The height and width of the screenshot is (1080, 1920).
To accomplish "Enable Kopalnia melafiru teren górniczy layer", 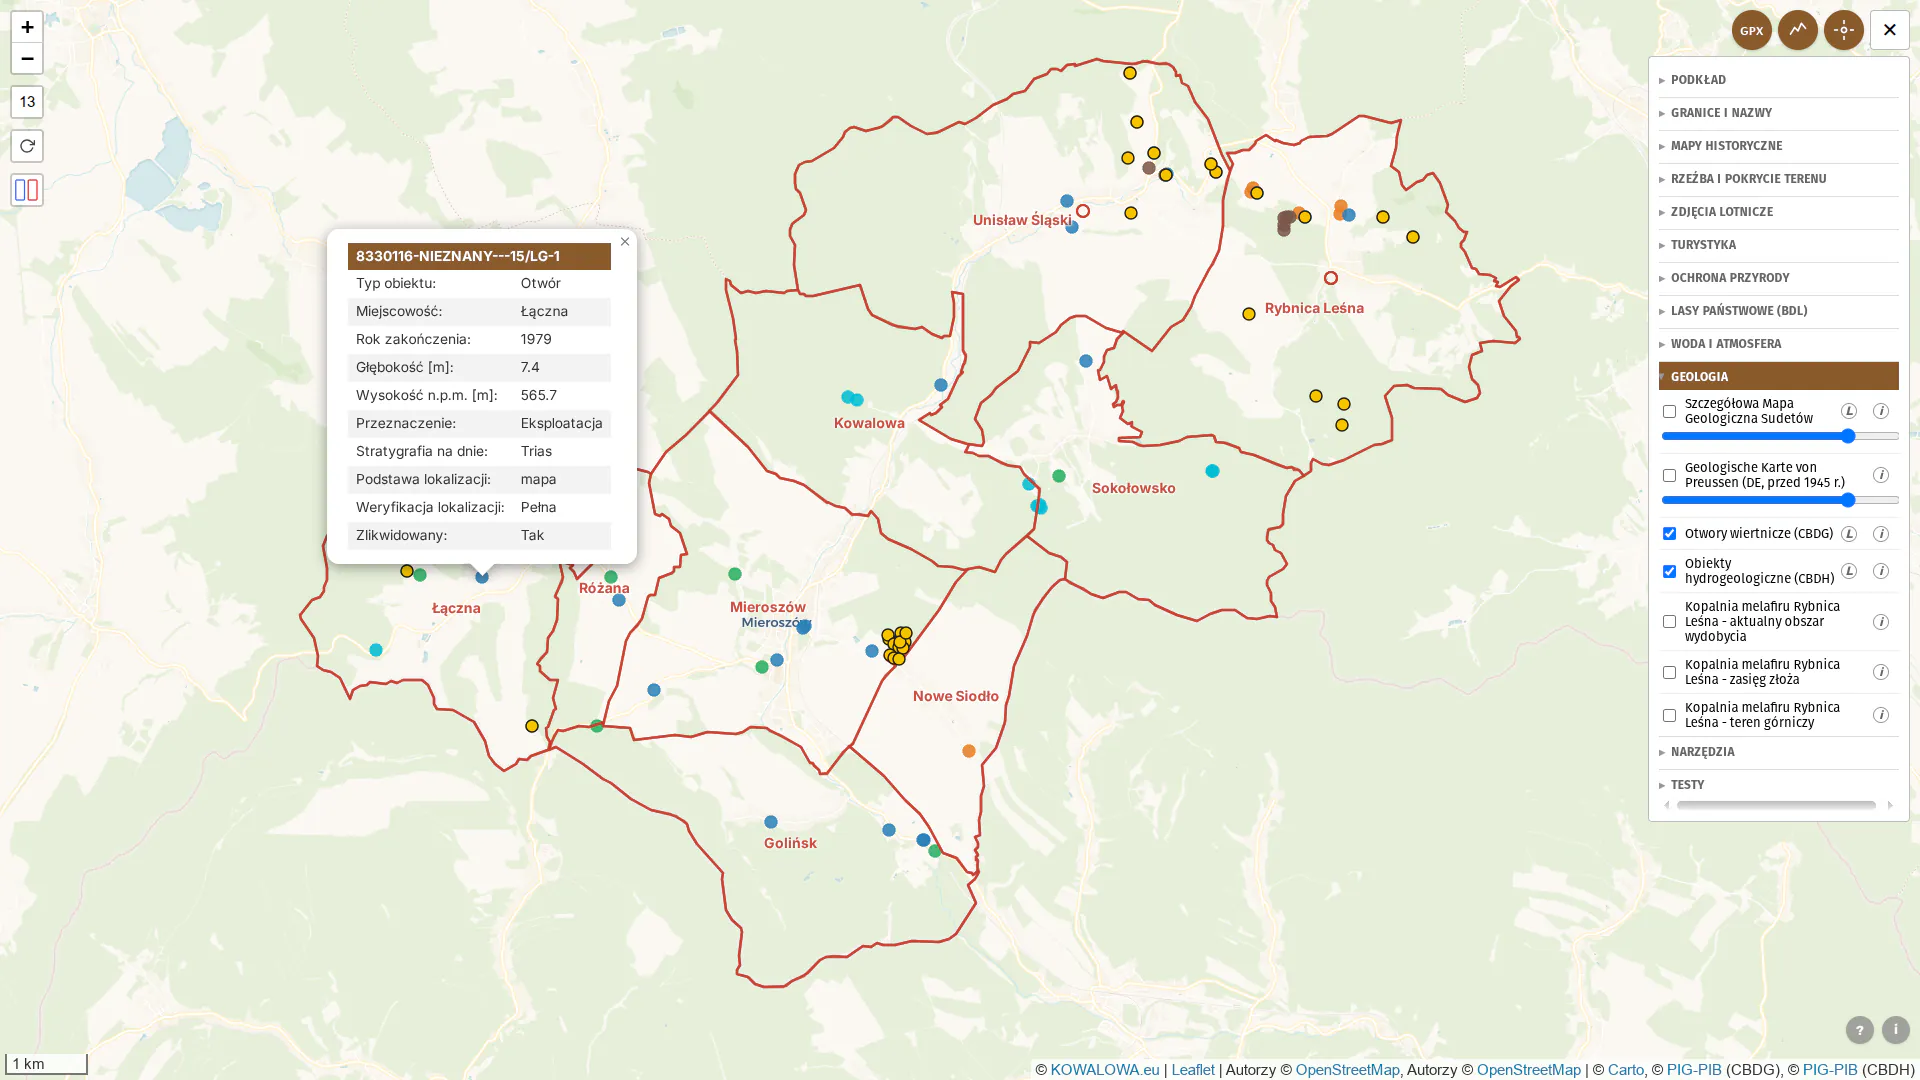I will point(1669,715).
